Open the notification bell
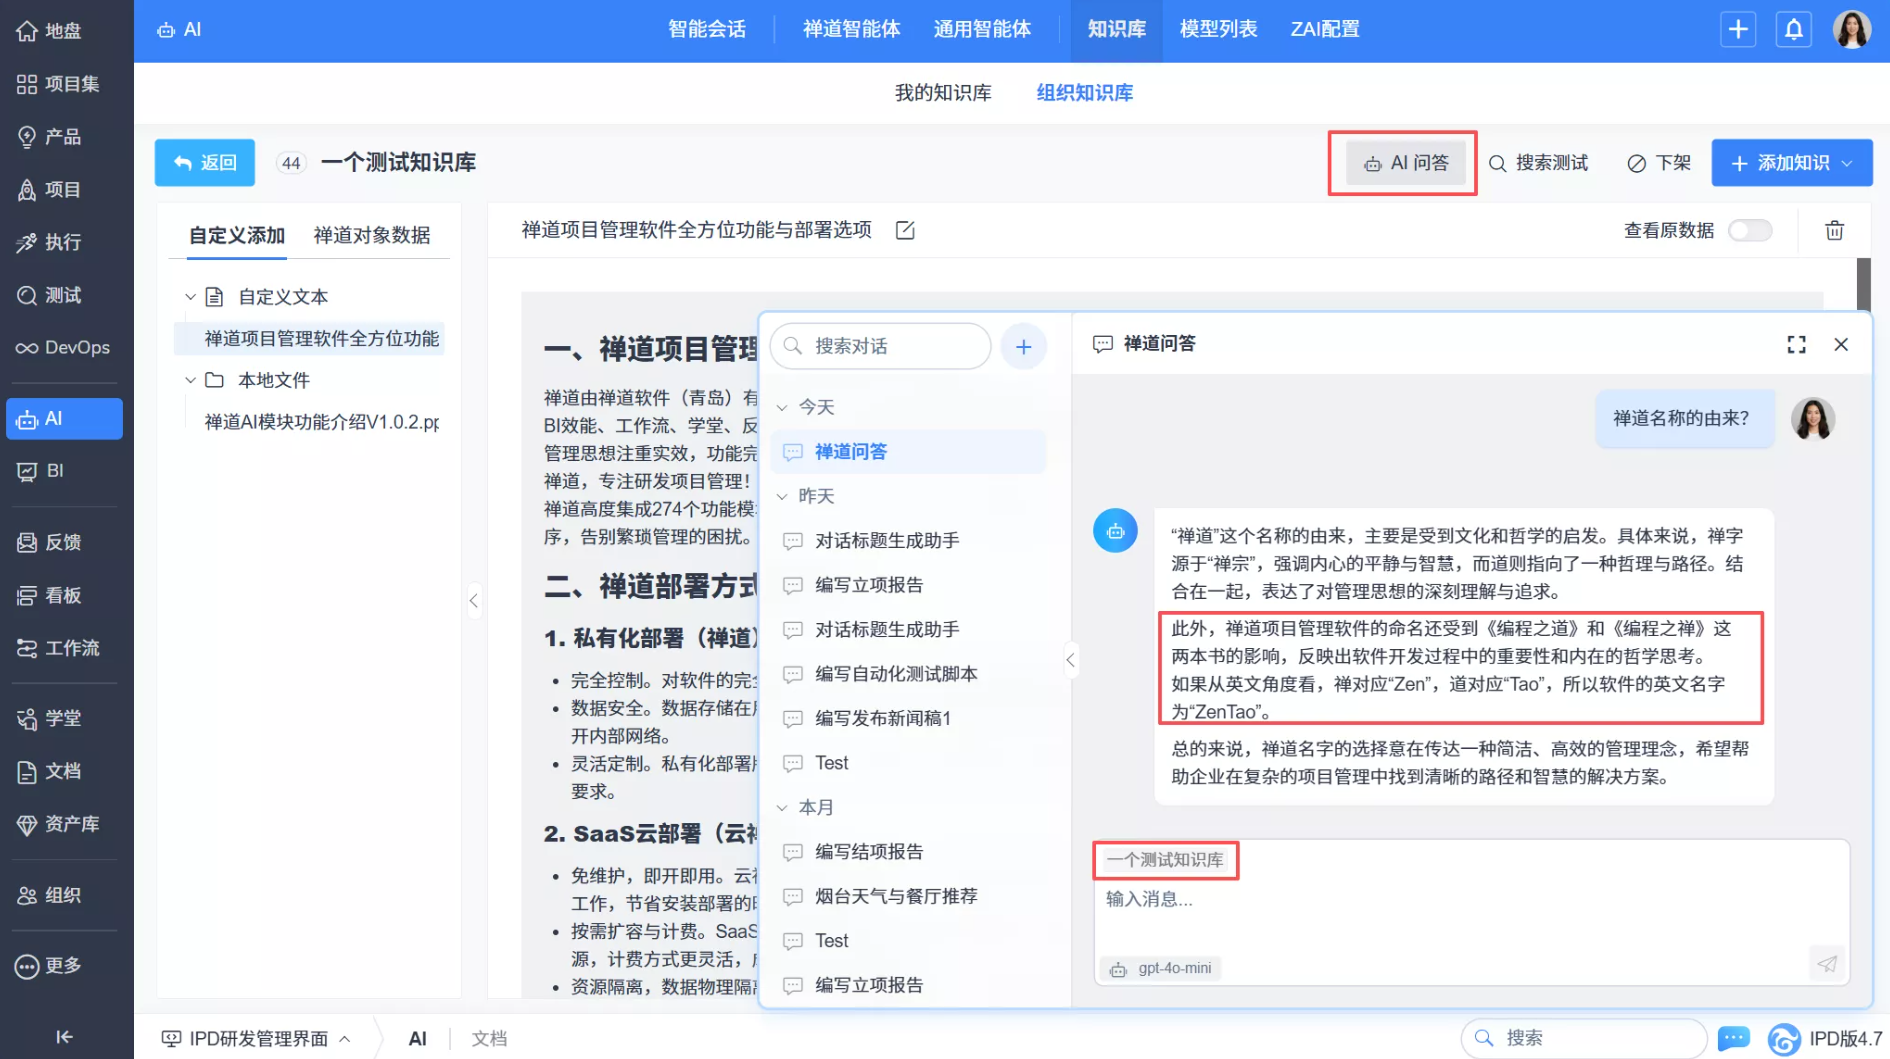Viewport: 1890px width, 1059px height. click(x=1793, y=29)
